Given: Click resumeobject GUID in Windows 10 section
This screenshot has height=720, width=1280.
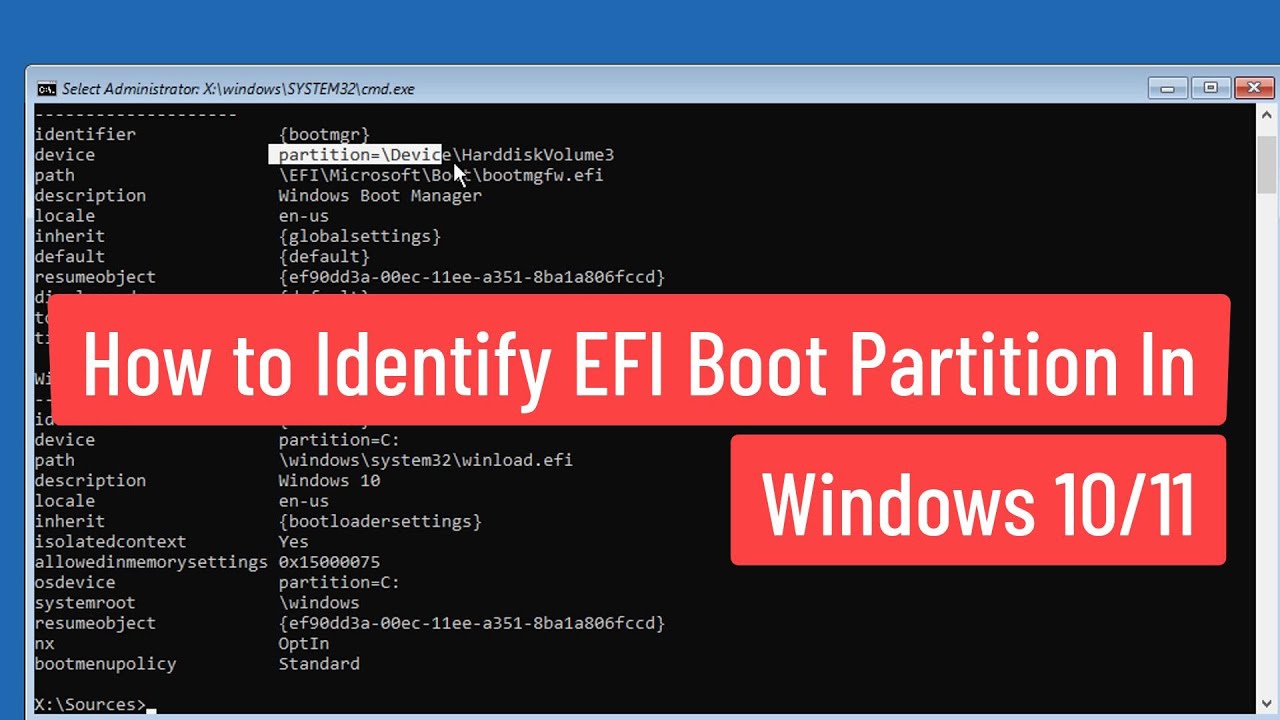Looking at the screenshot, I should (472, 623).
